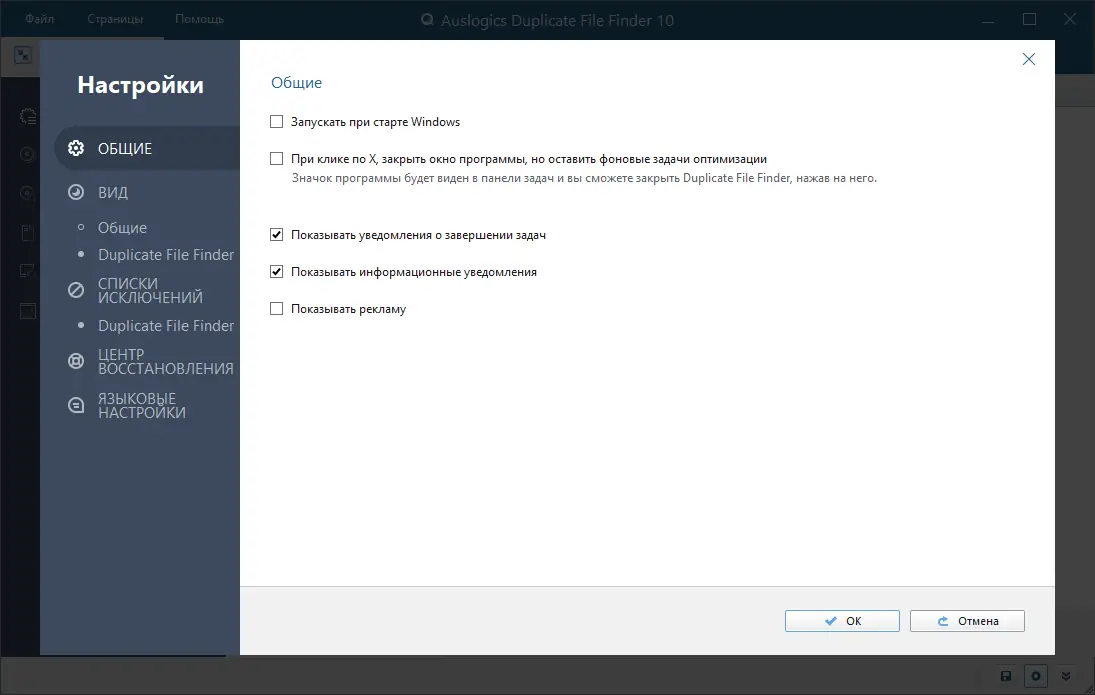Maximize the main application window
The width and height of the screenshot is (1095, 695).
click(1029, 19)
